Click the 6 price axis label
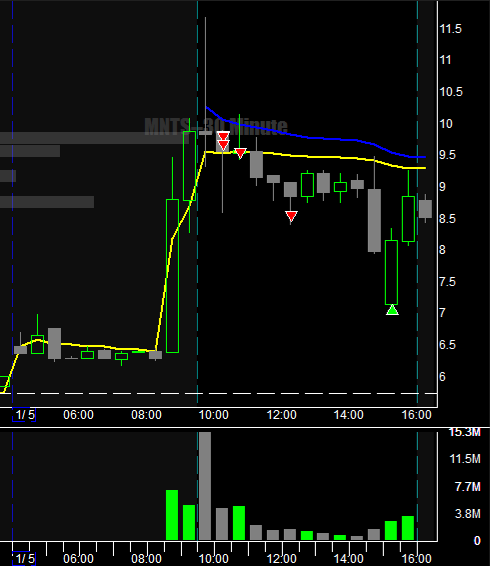 point(443,376)
